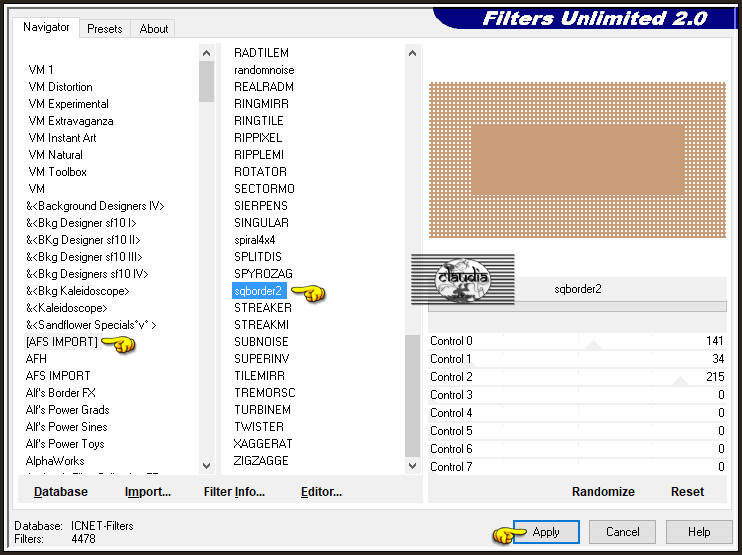Select VM Experimental category

pyautogui.click(x=68, y=104)
